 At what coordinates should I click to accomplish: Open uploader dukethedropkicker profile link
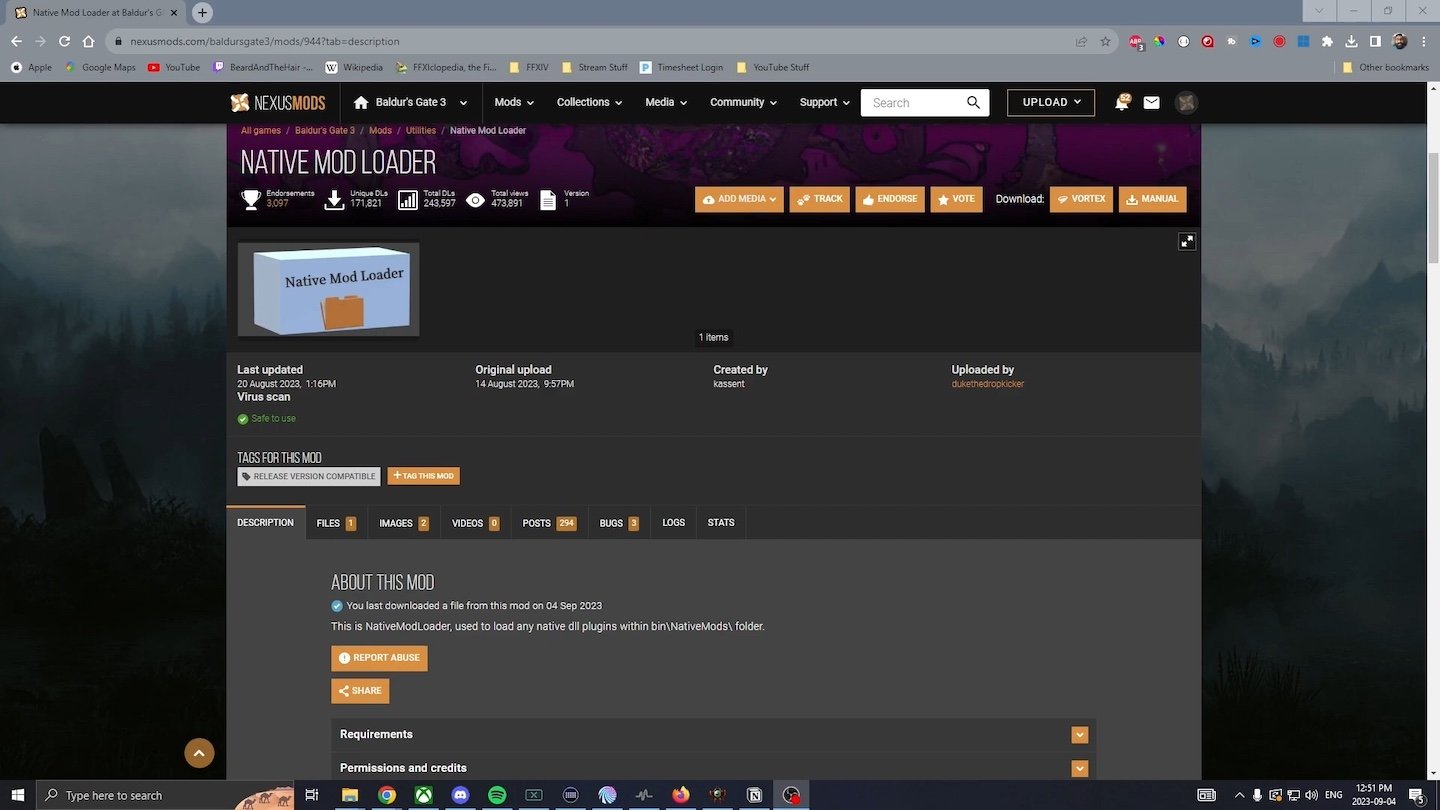tap(988, 384)
